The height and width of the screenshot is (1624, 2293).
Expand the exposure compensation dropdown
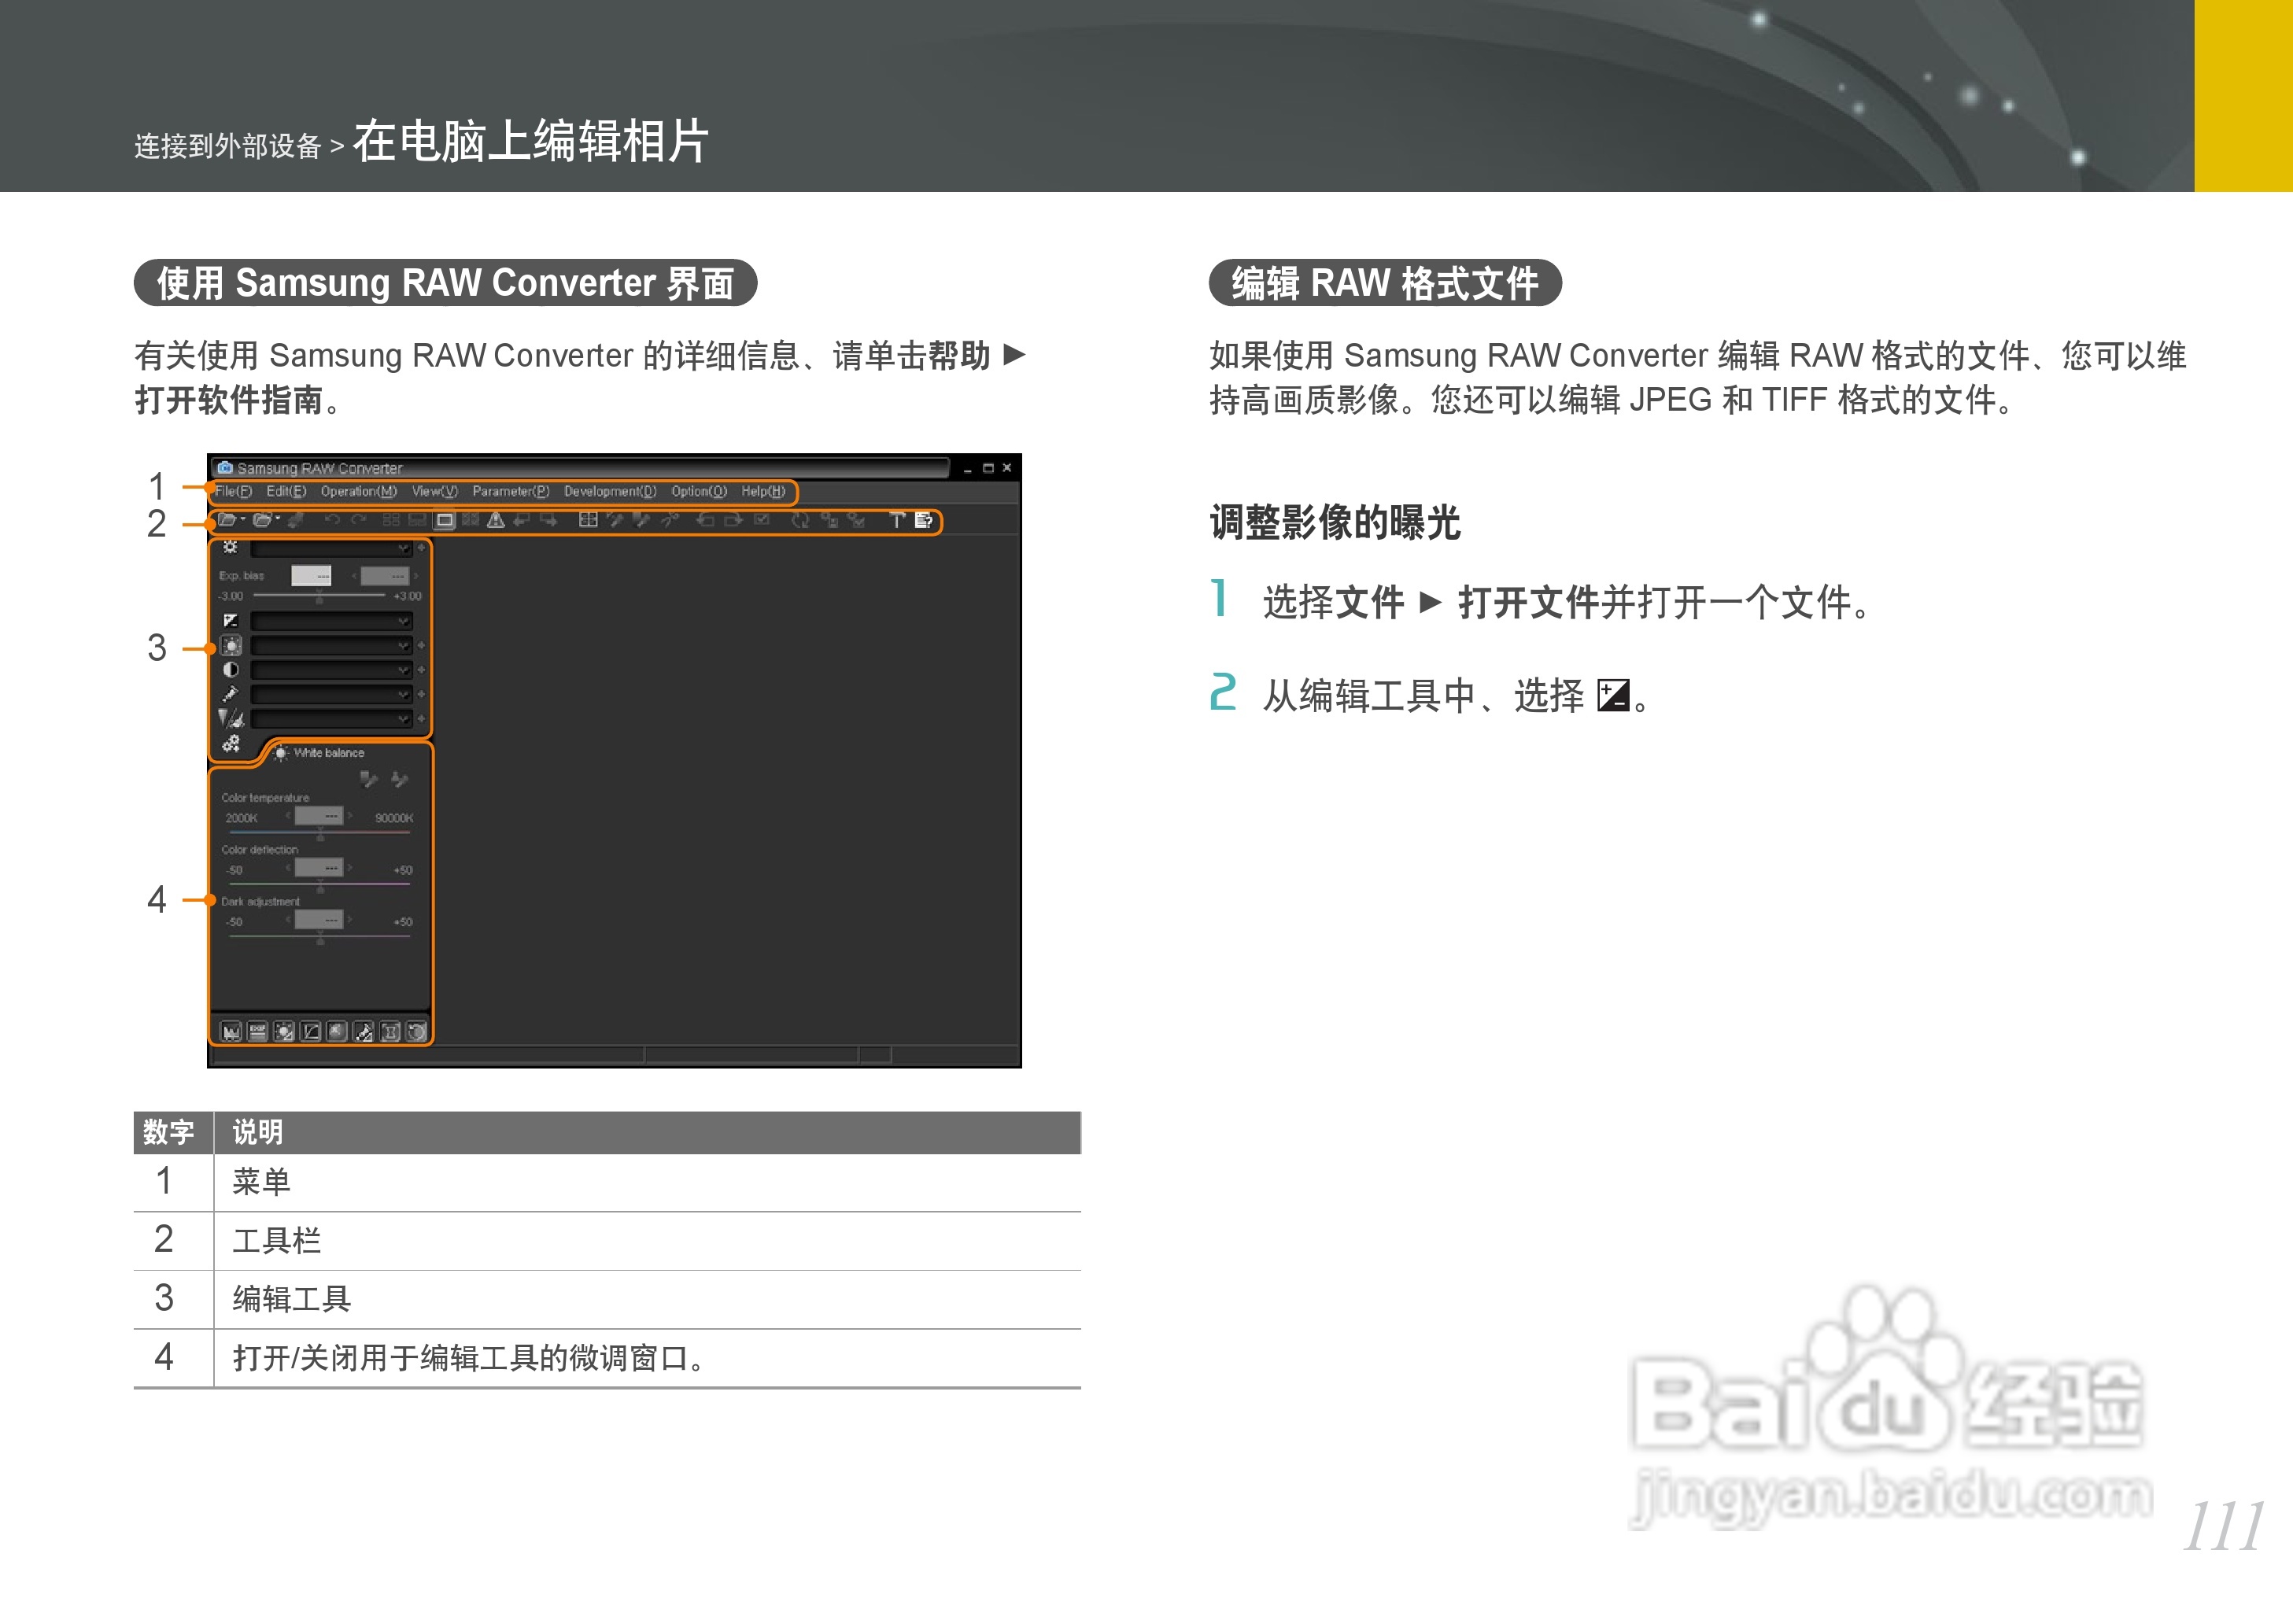click(x=403, y=621)
